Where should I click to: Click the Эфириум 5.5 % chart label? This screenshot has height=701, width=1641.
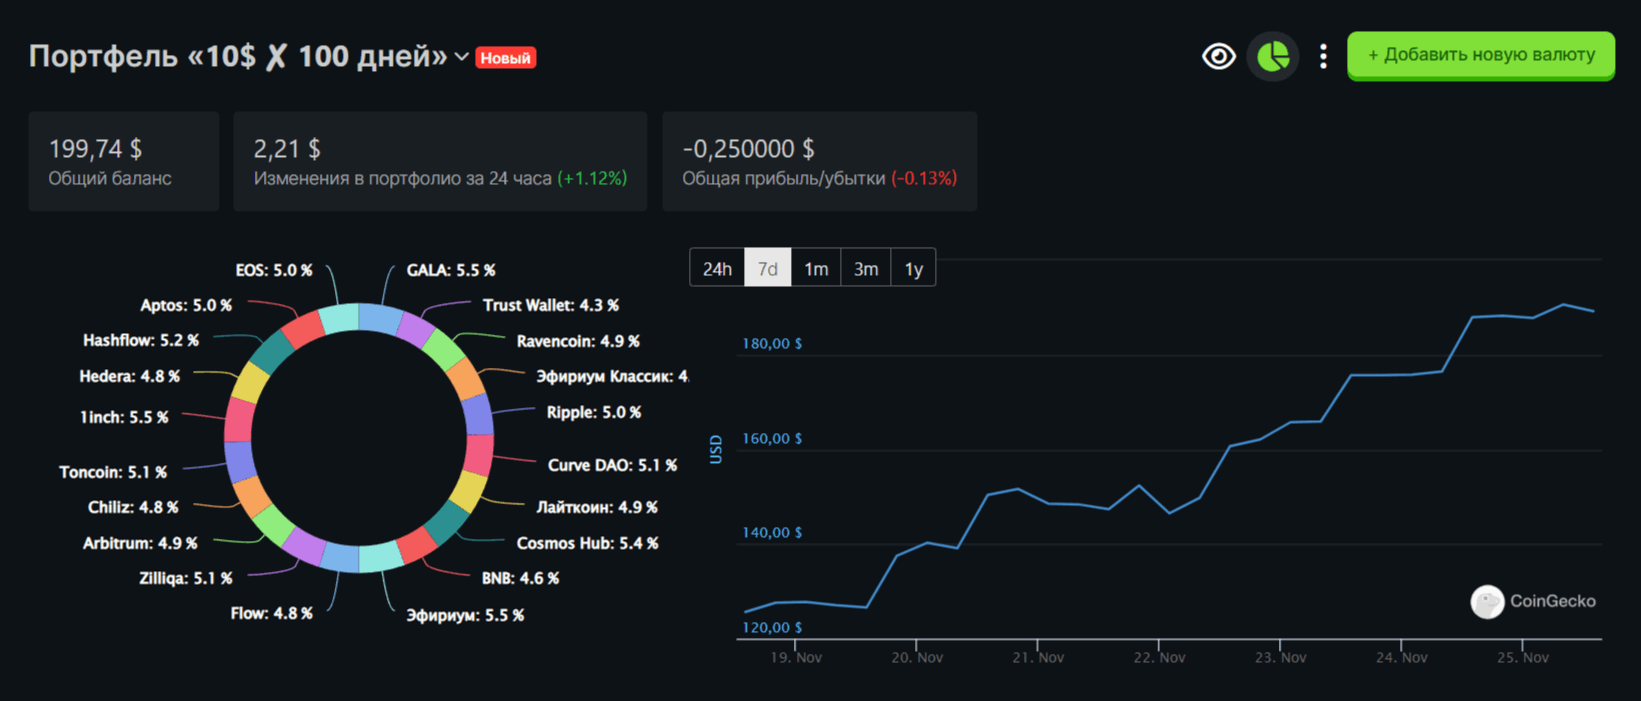click(x=465, y=615)
